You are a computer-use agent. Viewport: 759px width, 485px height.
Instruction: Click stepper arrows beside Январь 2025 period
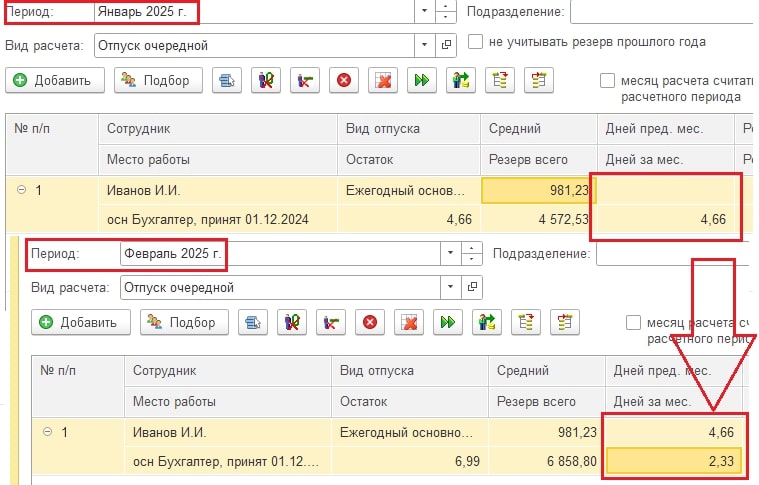click(x=446, y=11)
